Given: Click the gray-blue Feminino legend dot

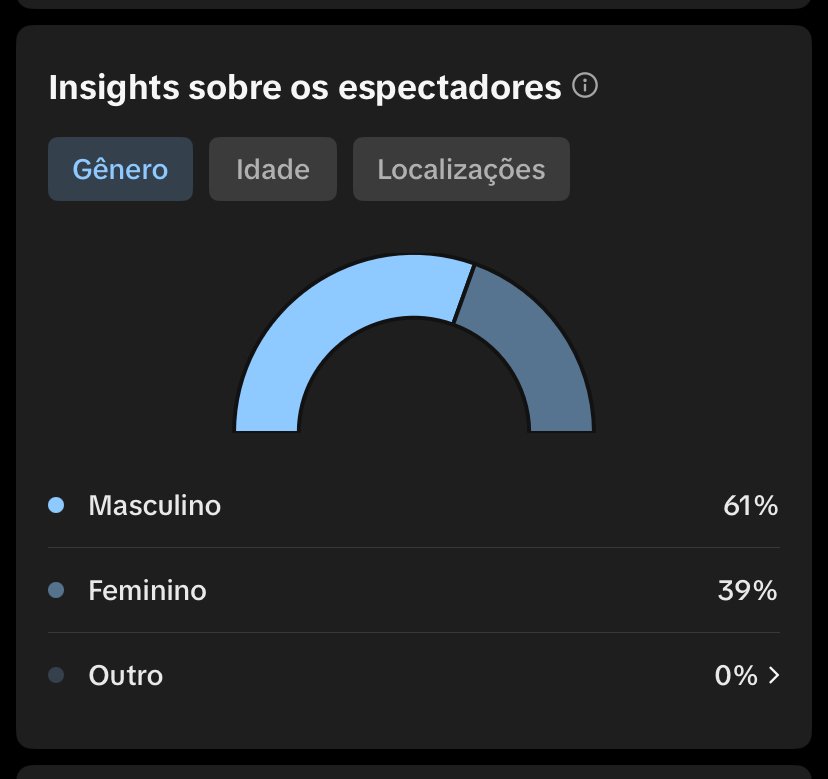Looking at the screenshot, I should pos(56,591).
